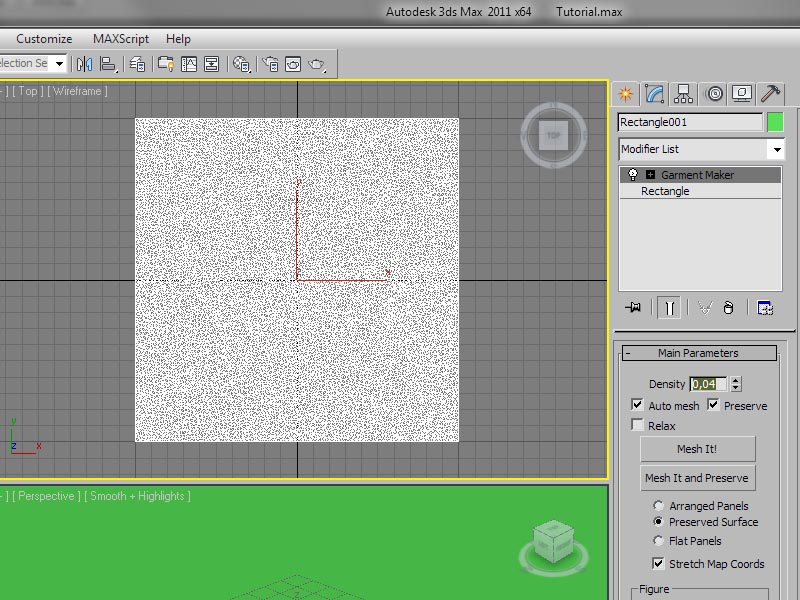Click Configure Modifier Sets icon

[x=765, y=308]
